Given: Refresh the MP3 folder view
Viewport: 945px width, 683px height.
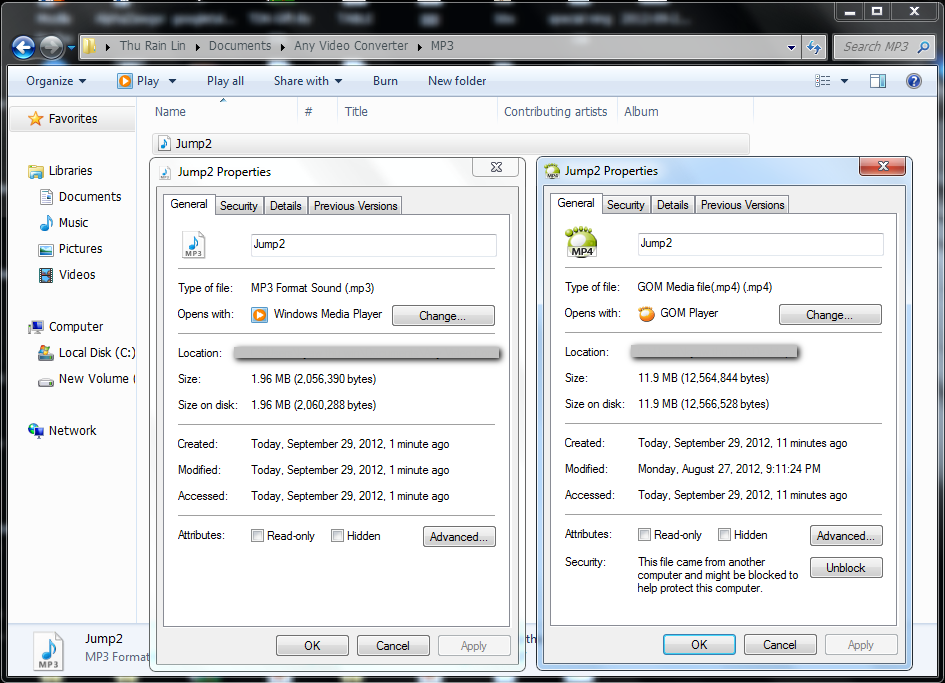Looking at the screenshot, I should pos(814,47).
